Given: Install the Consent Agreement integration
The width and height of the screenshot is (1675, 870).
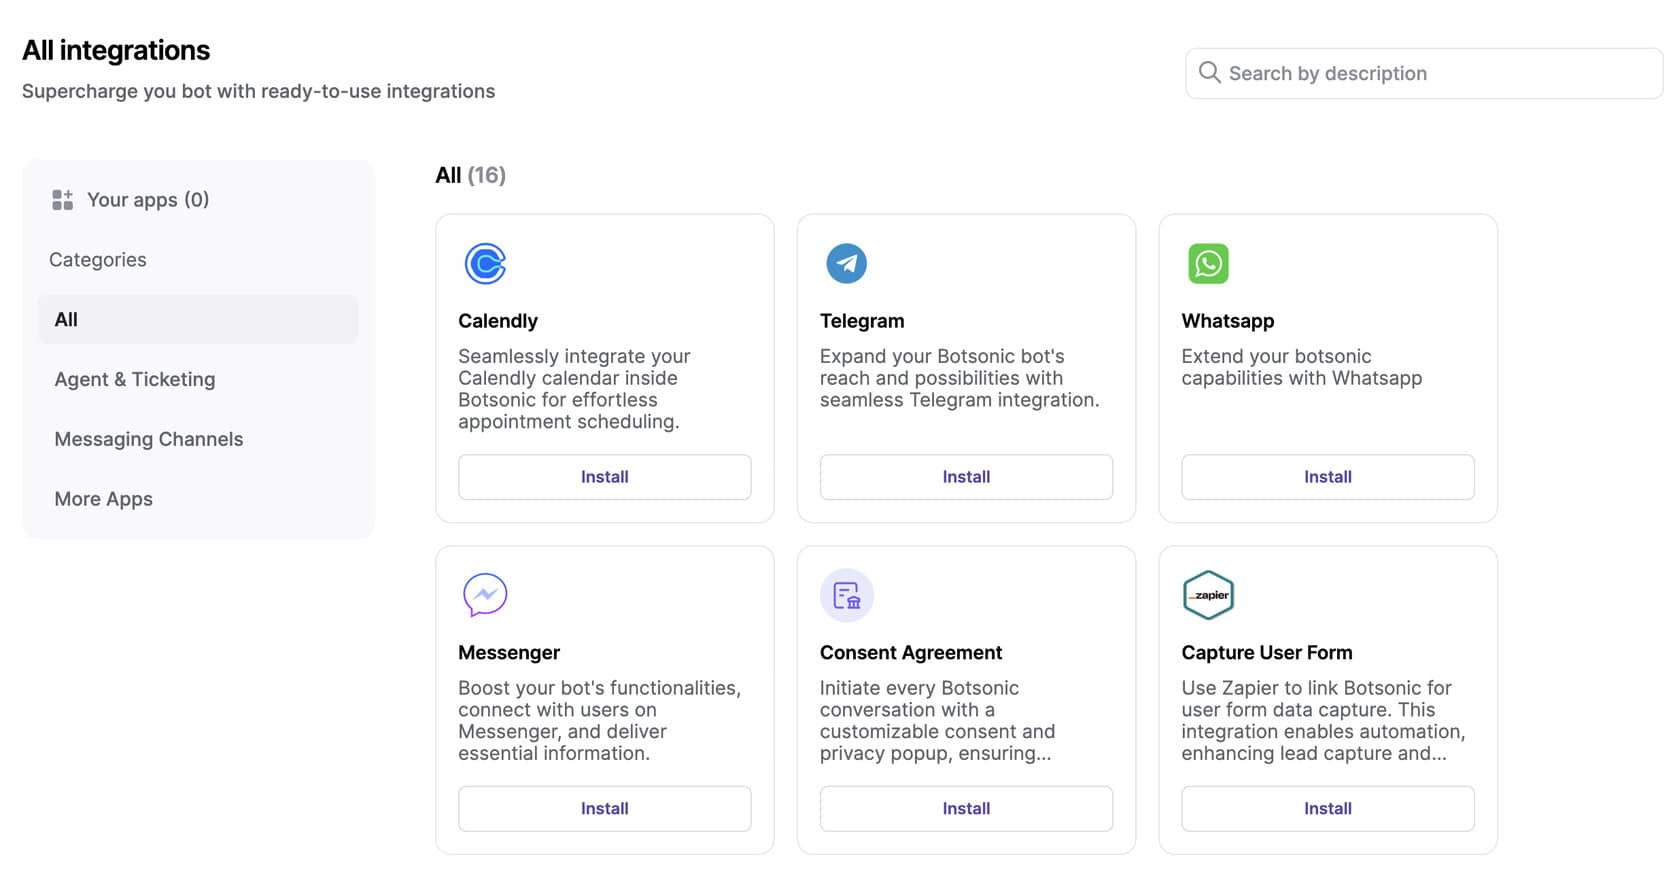Looking at the screenshot, I should coord(966,809).
